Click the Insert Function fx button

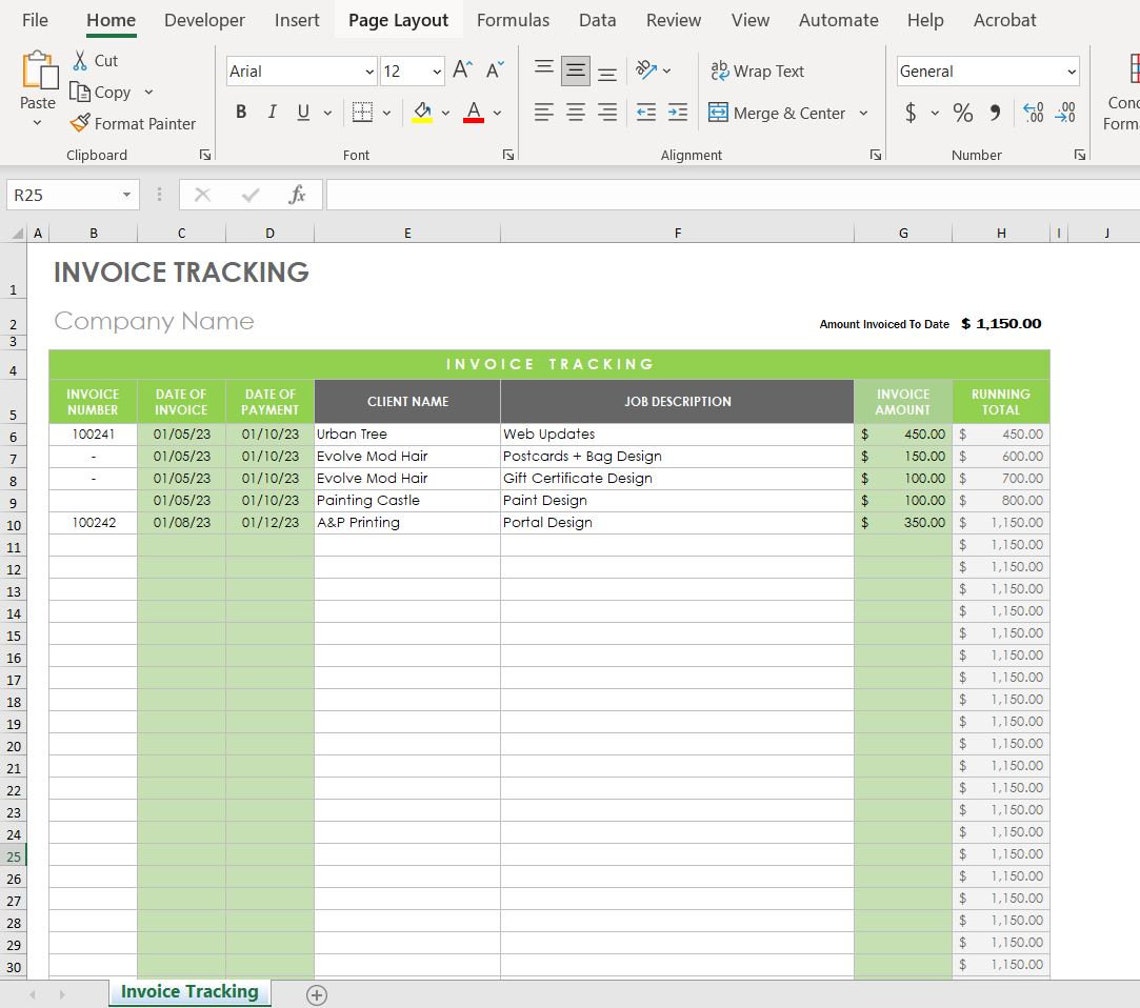(297, 194)
